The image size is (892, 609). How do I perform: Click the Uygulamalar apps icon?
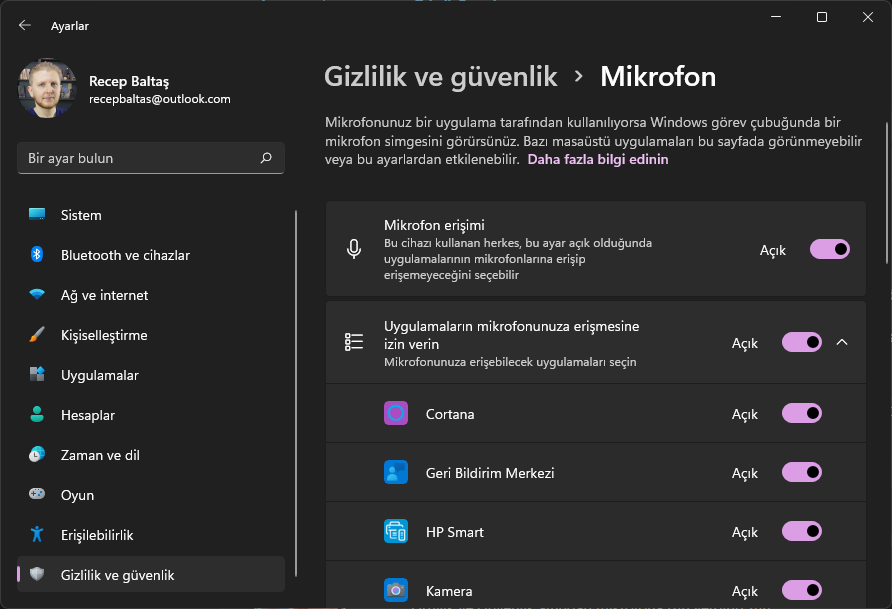click(x=37, y=375)
